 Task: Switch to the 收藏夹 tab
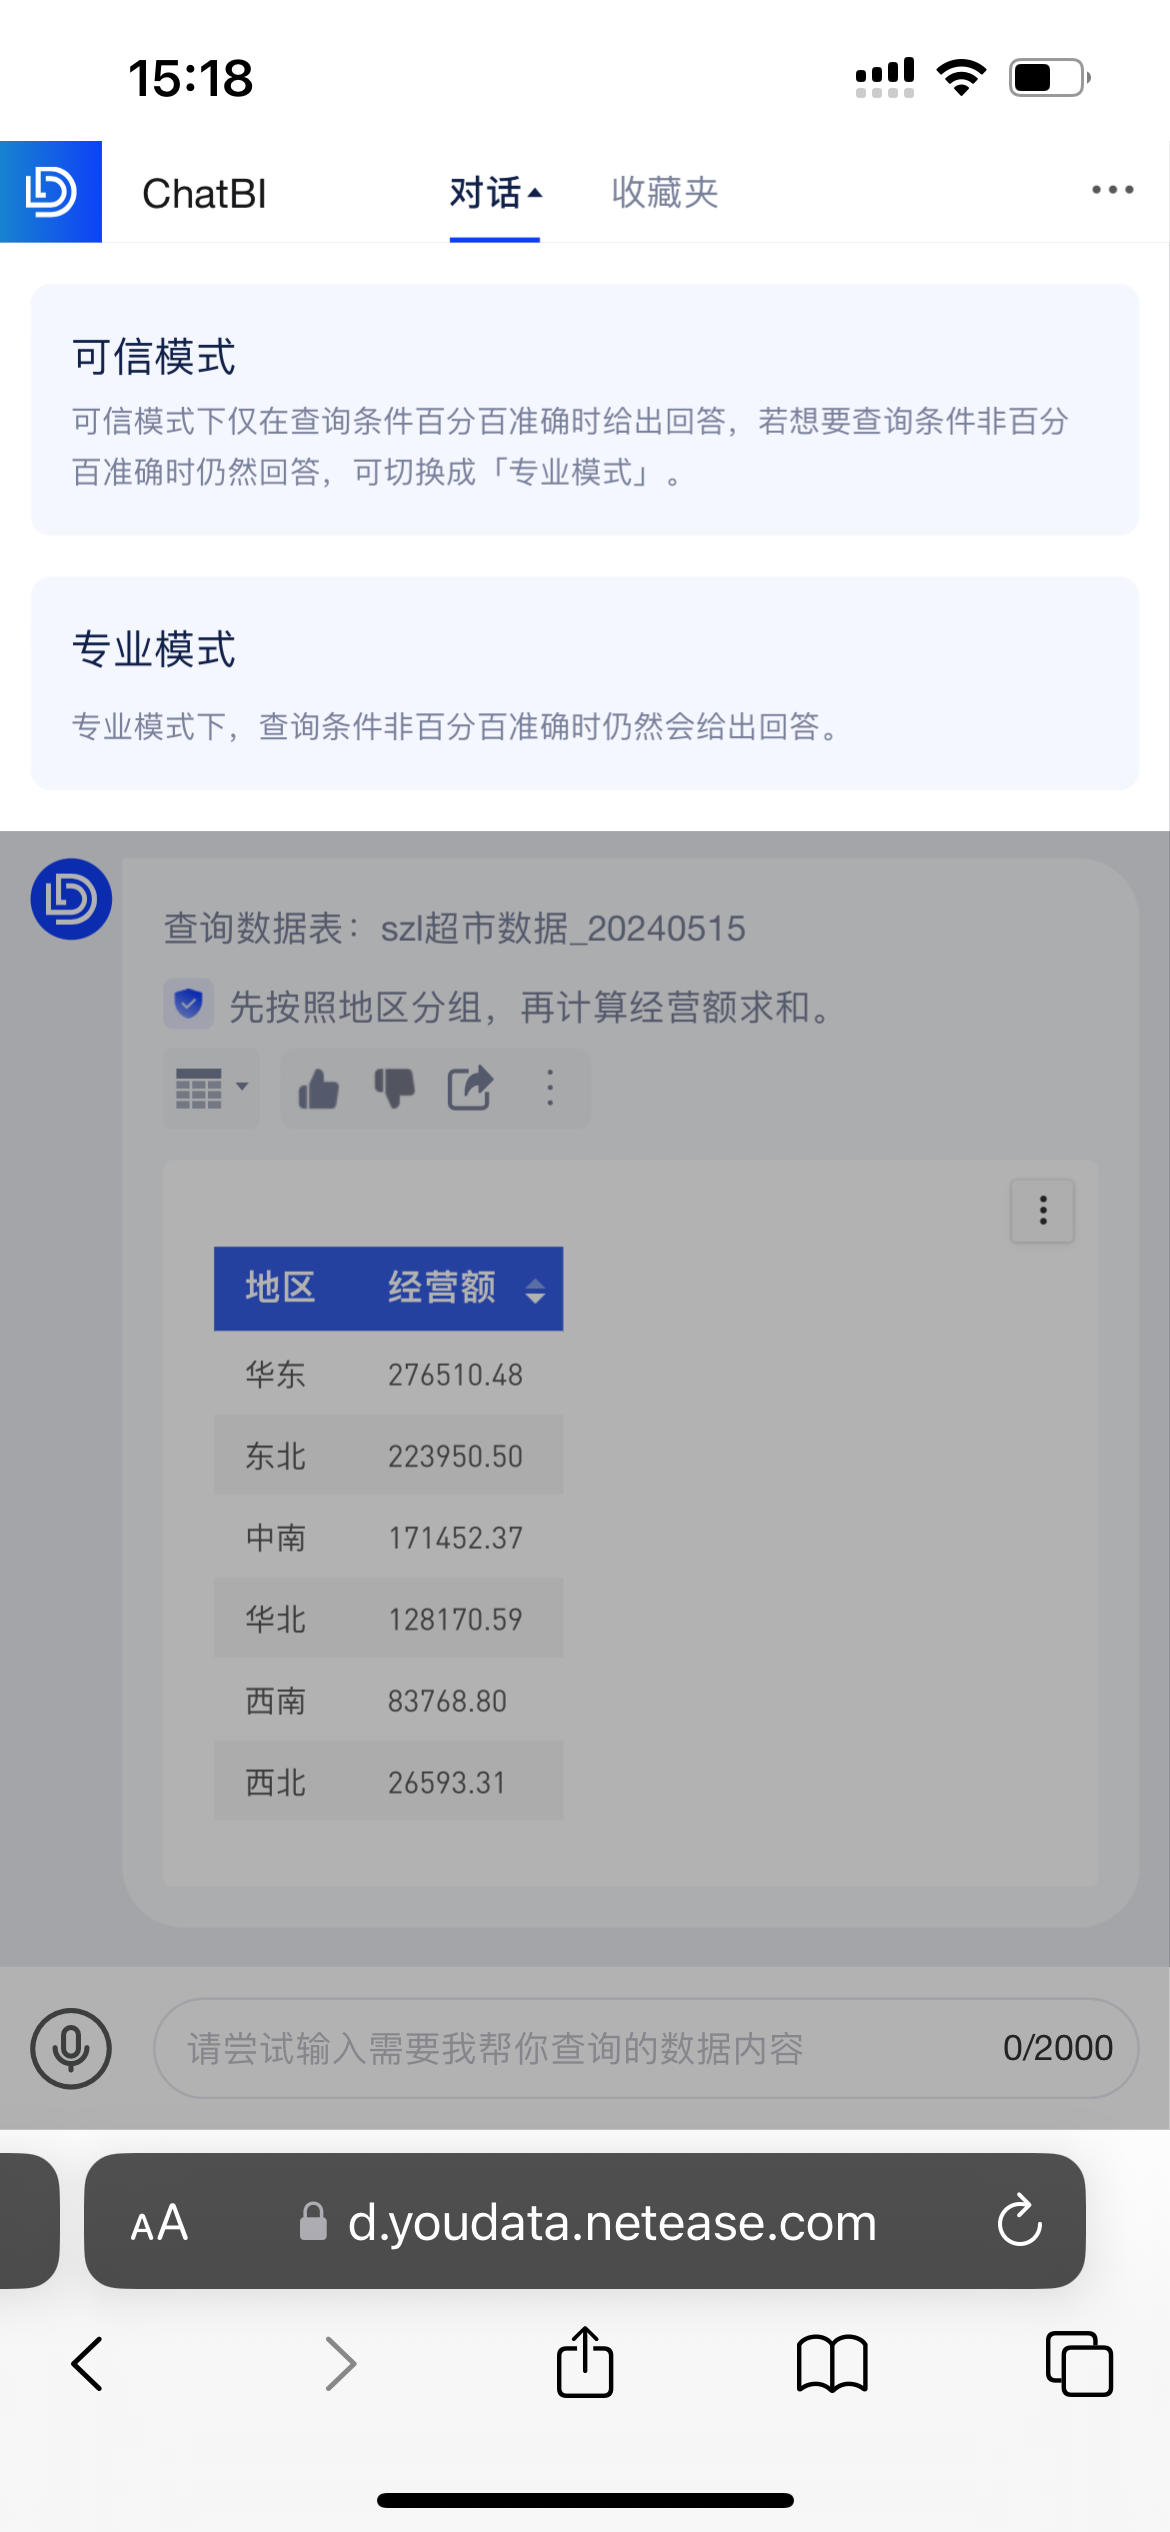[664, 193]
